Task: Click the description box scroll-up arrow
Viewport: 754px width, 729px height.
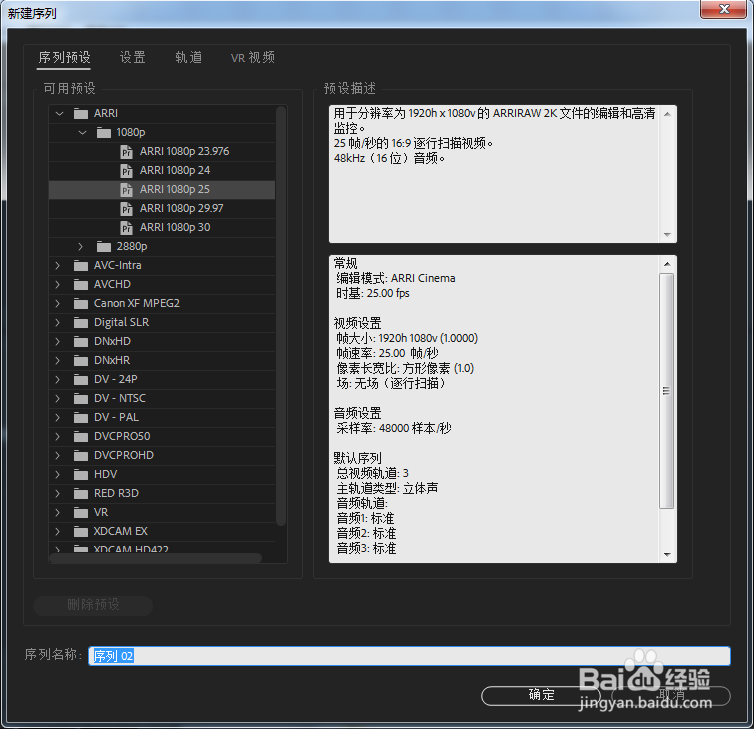Action: point(667,114)
